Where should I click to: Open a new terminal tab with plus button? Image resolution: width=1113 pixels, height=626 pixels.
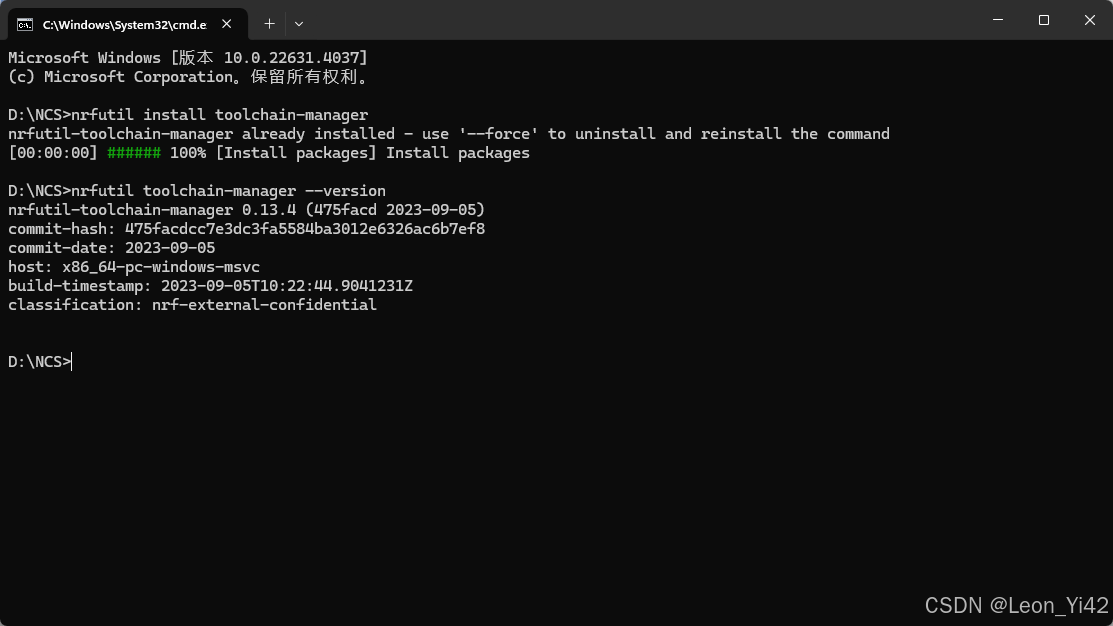(x=269, y=23)
